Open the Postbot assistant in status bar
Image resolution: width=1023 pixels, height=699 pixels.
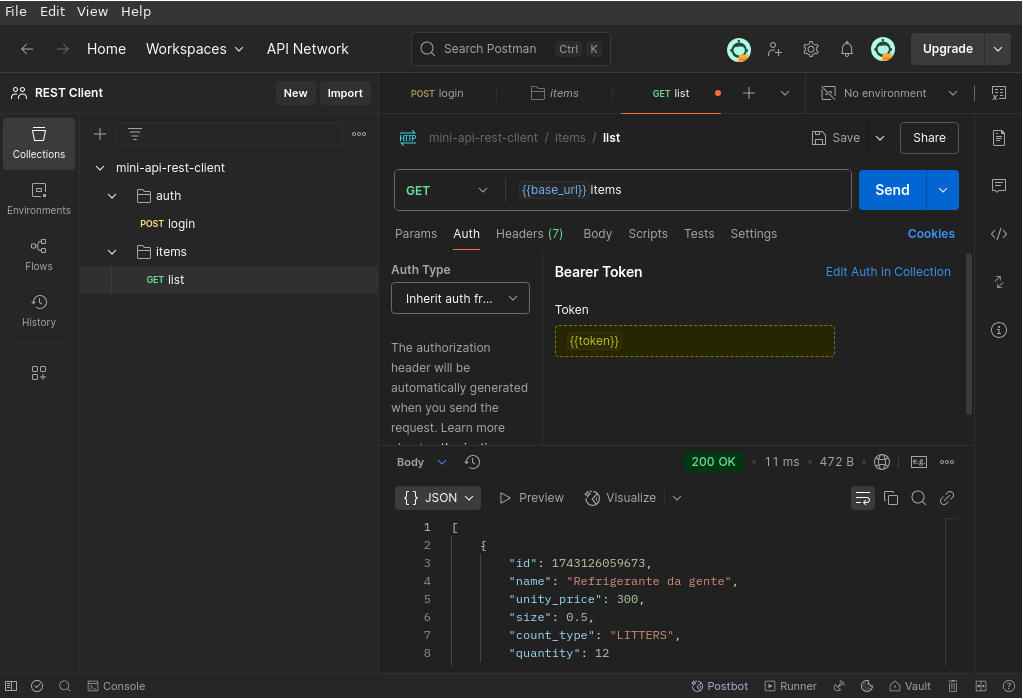click(720, 686)
